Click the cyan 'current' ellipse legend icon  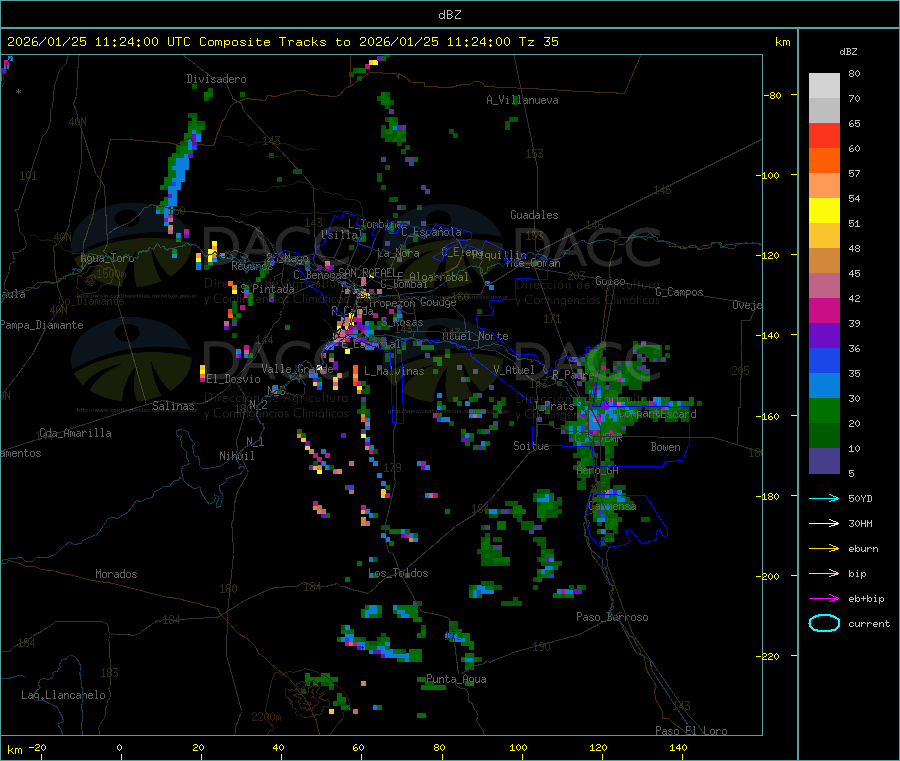point(824,623)
